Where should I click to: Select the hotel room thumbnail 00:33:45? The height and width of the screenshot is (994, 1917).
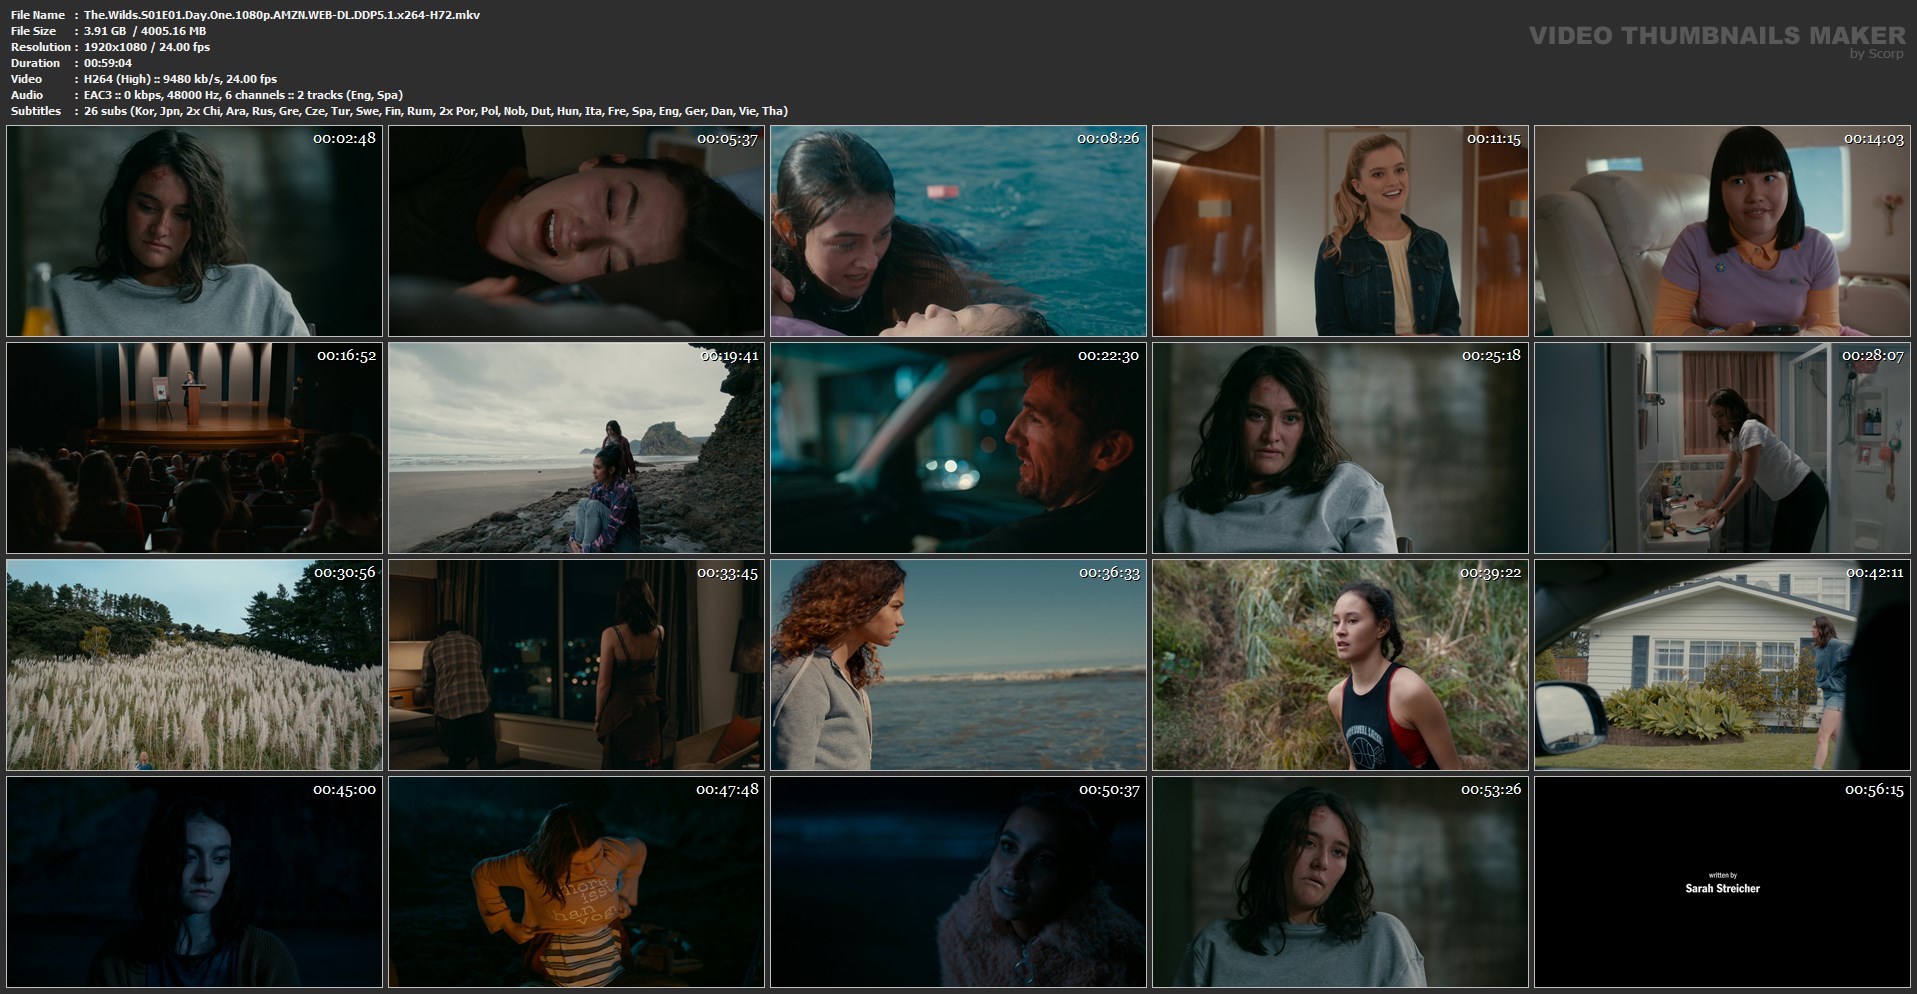(576, 665)
